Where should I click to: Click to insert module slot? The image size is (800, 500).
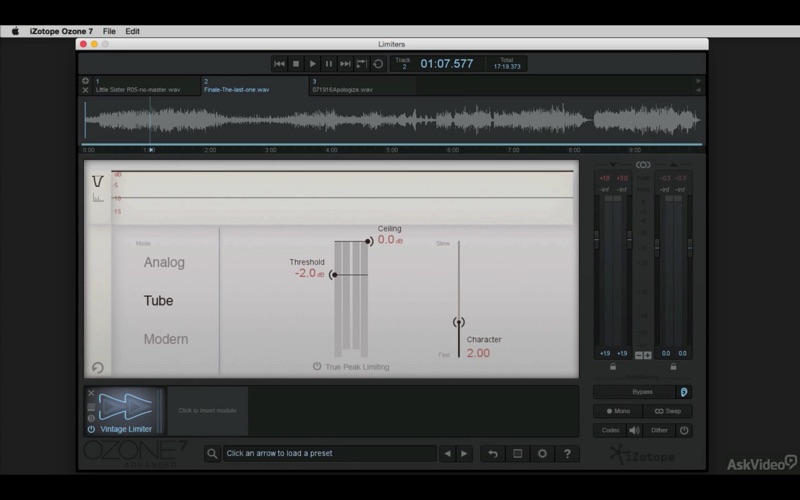coord(207,411)
